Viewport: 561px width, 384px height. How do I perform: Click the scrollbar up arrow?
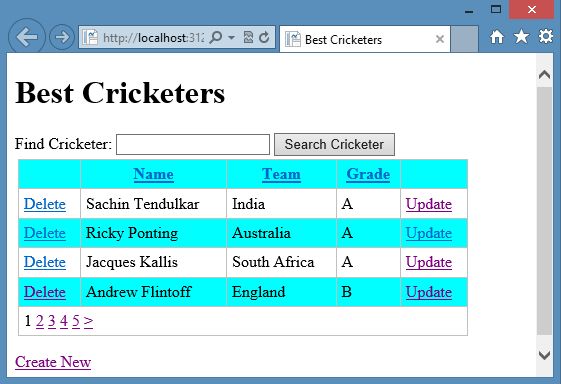point(545,74)
